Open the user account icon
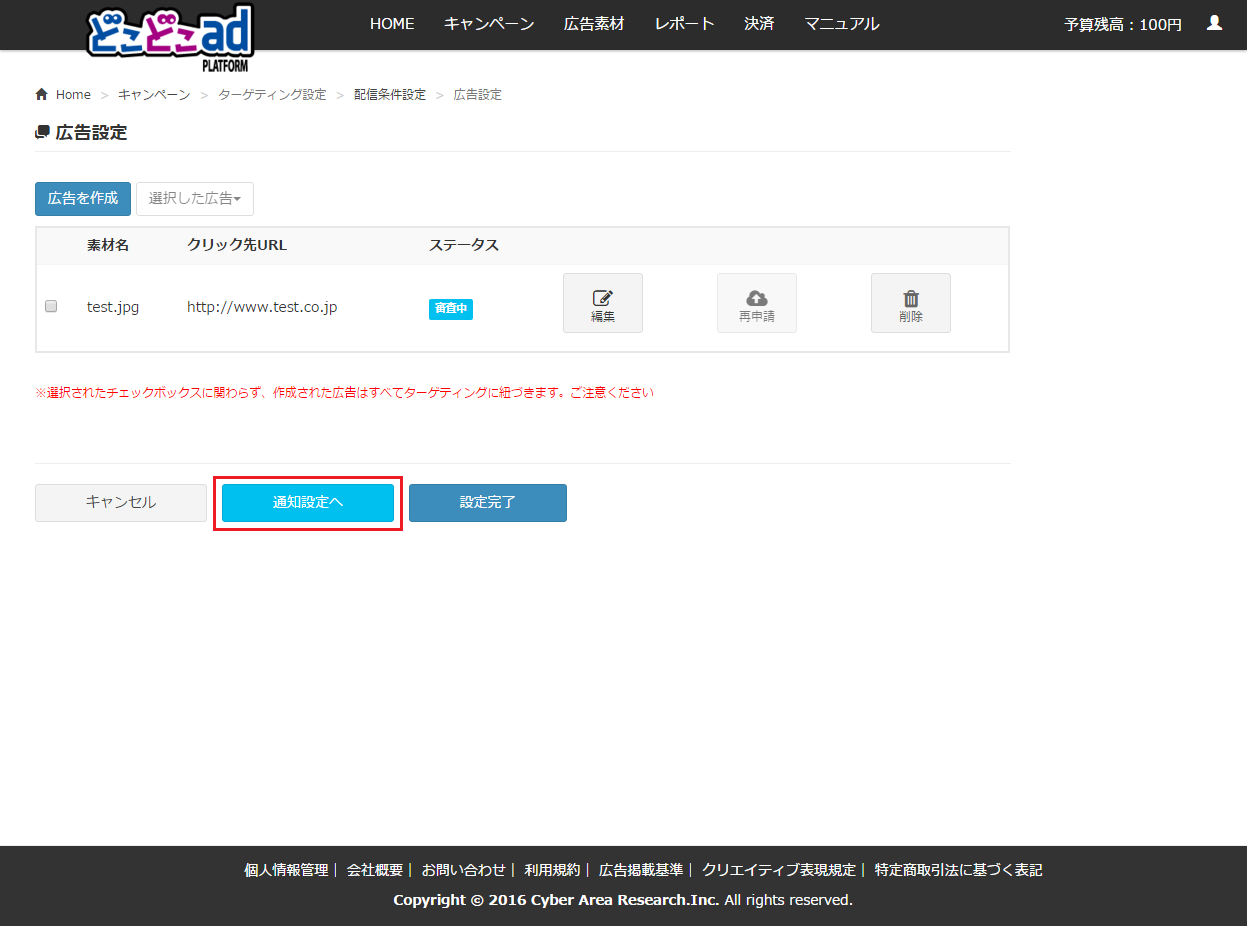 tap(1214, 23)
